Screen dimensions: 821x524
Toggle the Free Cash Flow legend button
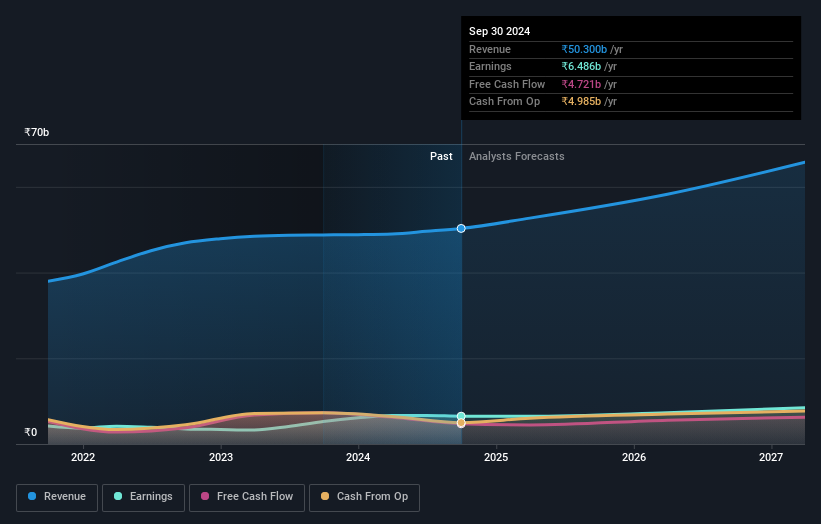point(247,497)
